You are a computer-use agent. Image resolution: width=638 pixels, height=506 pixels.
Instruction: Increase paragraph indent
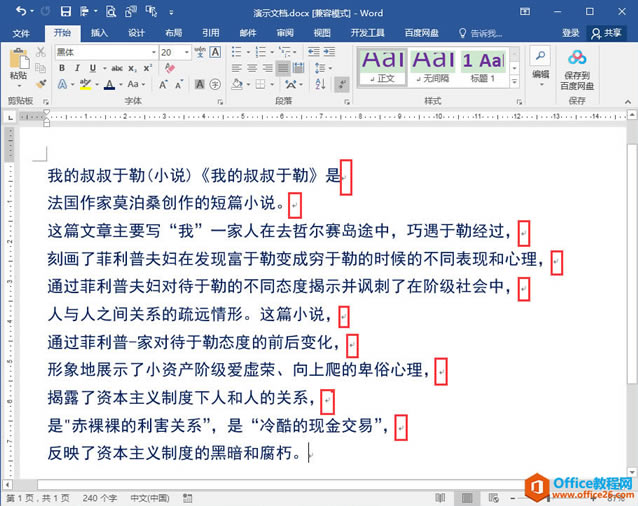329,52
